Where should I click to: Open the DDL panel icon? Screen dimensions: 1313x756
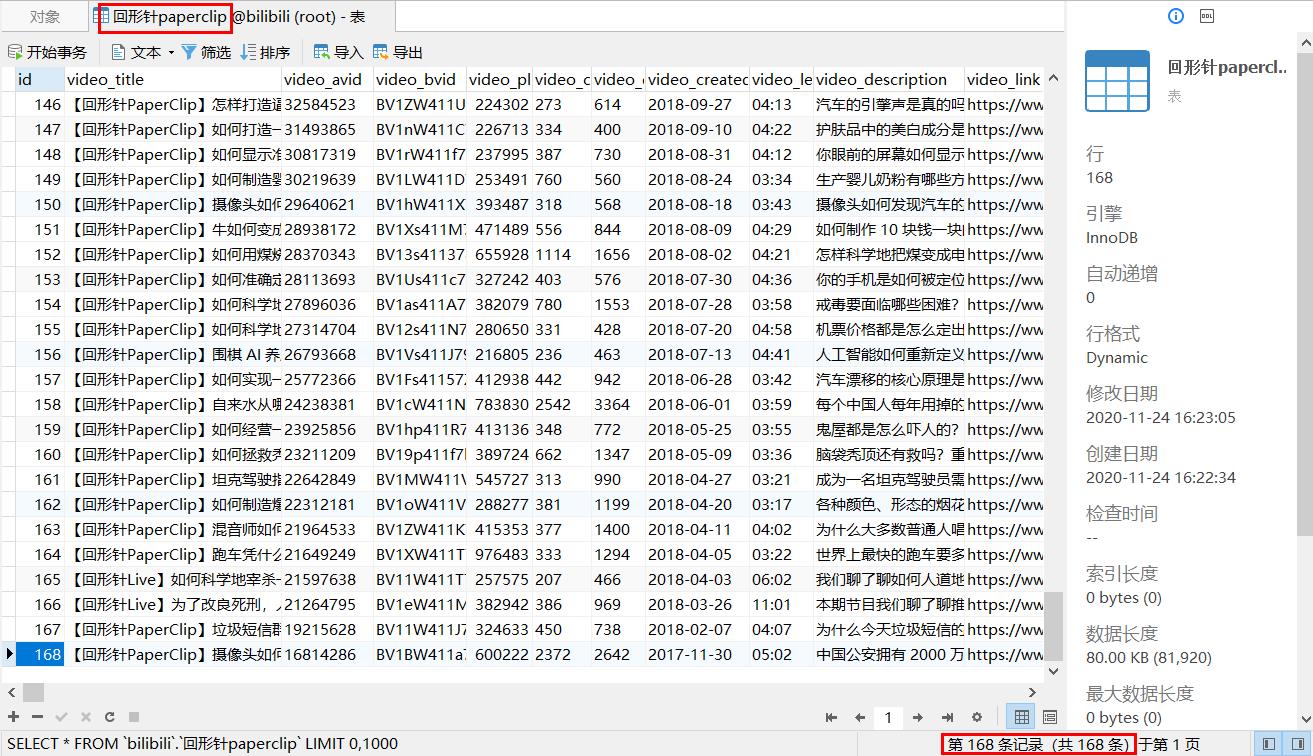[1206, 15]
